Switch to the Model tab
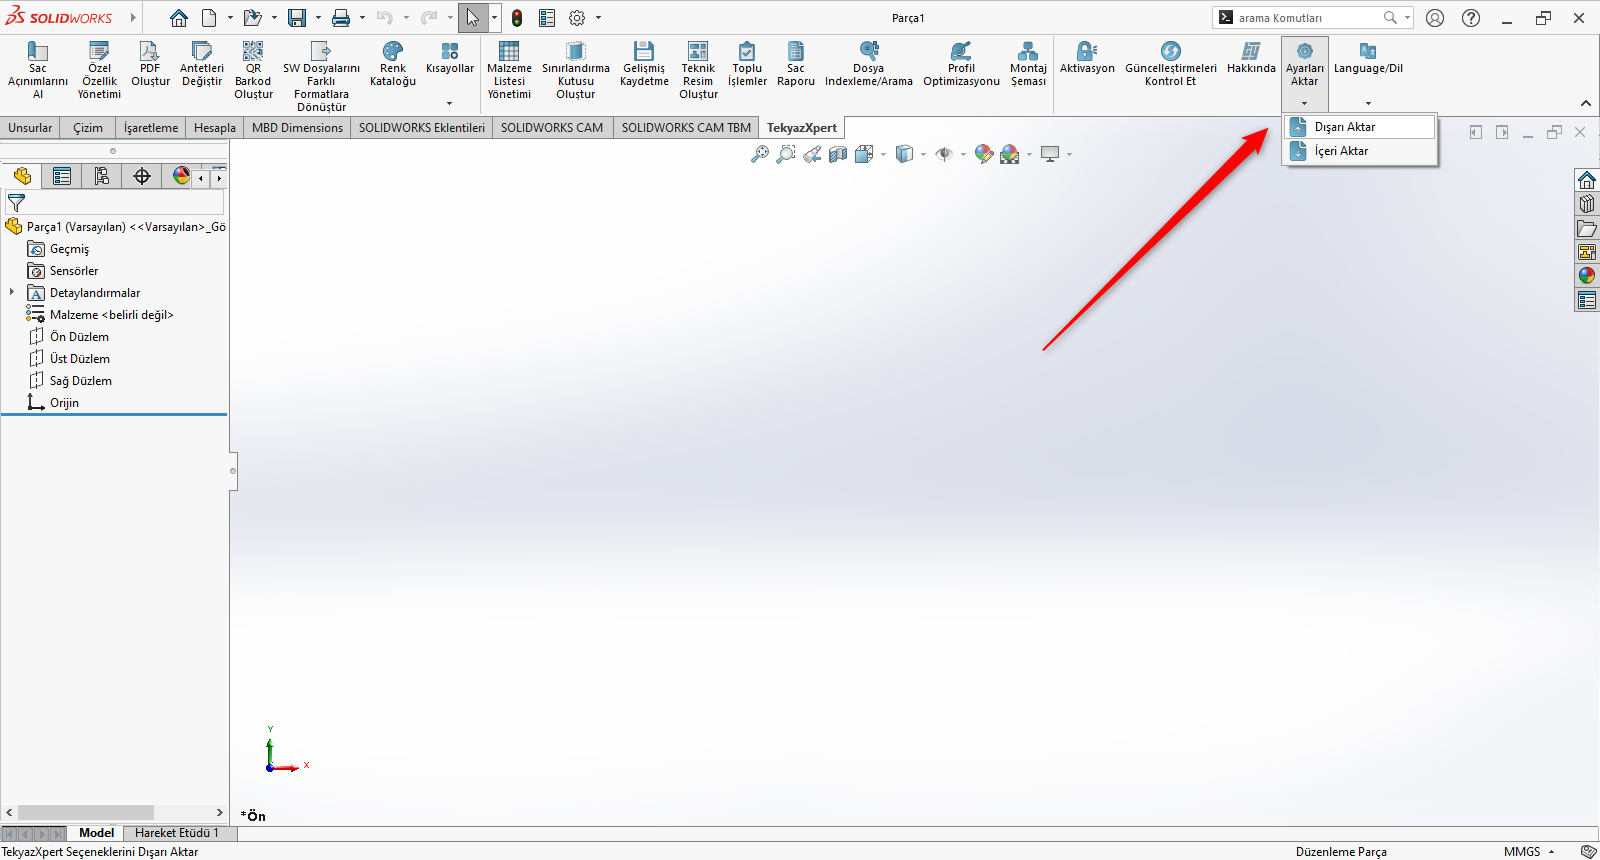This screenshot has width=1600, height=860. (96, 833)
